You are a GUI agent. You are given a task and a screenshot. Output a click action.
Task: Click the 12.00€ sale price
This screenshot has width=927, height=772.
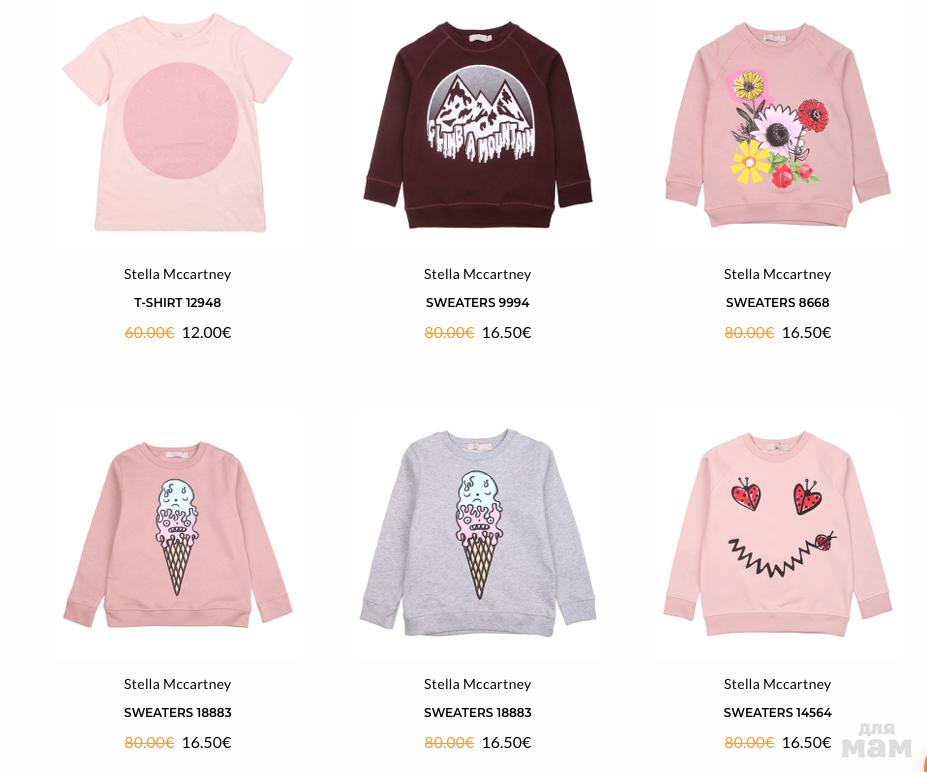(206, 333)
